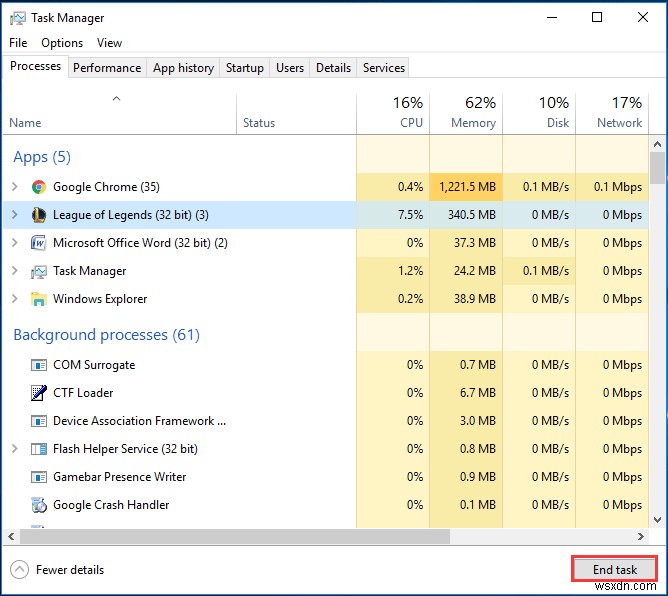The image size is (668, 596).
Task: Switch to the App history tab
Action: click(183, 68)
